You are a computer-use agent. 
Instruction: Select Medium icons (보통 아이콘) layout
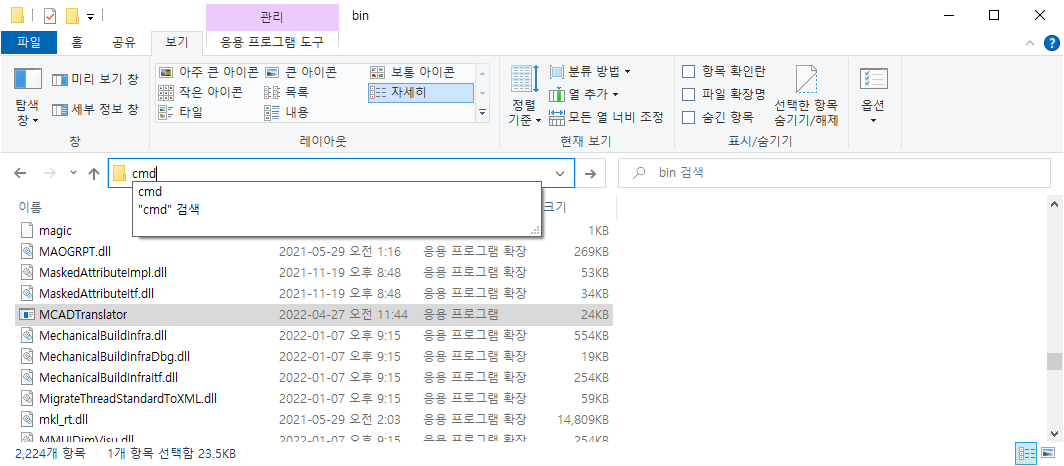point(412,72)
